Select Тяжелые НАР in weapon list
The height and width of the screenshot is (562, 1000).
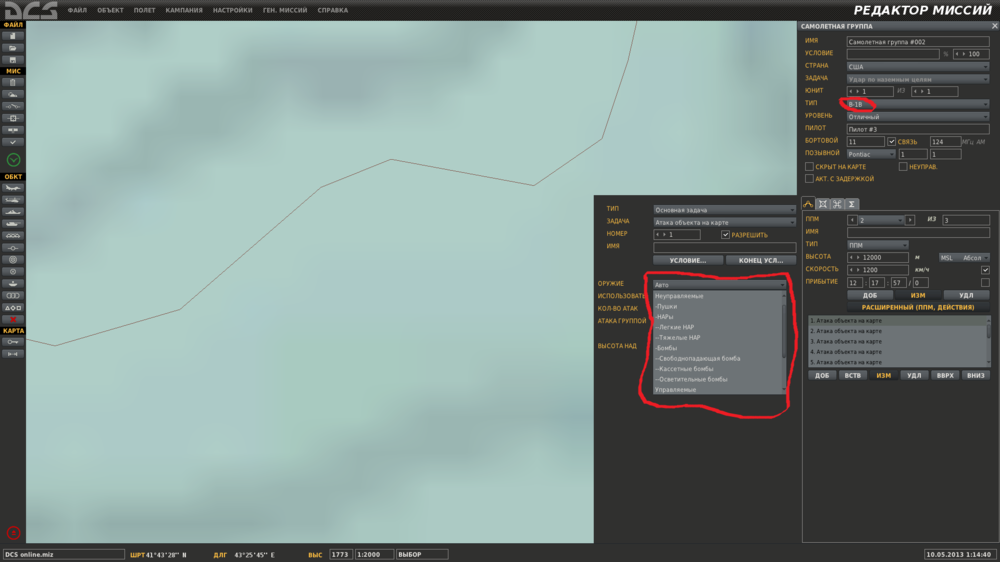(717, 337)
